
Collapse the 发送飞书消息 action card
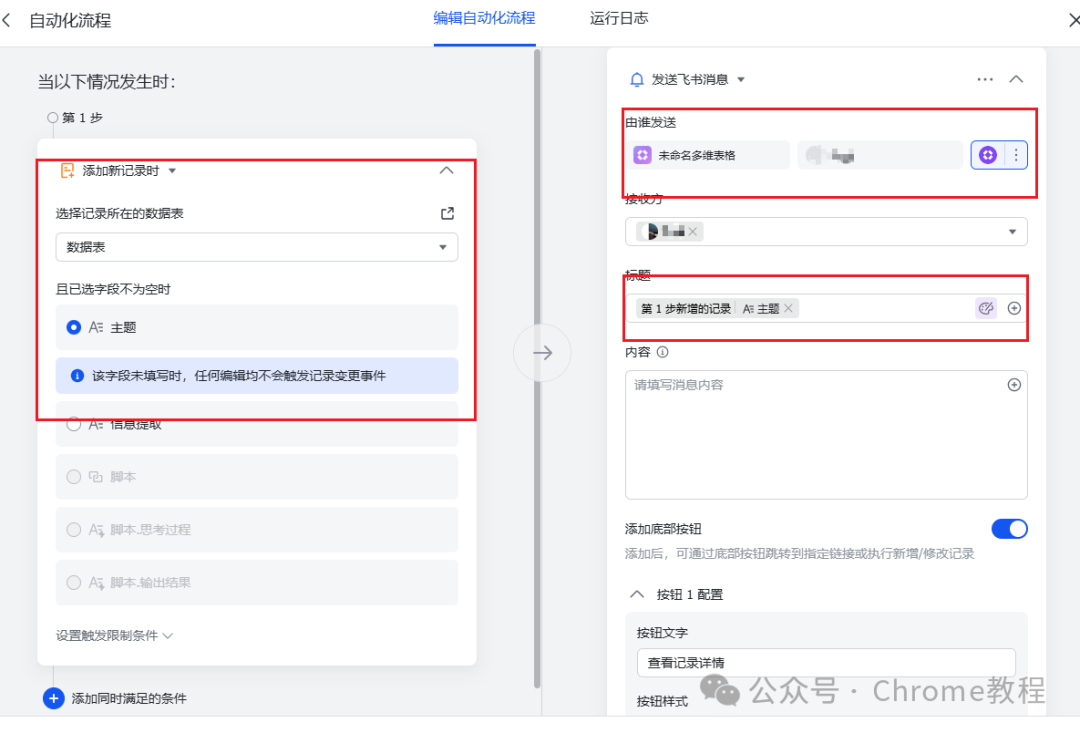(1016, 79)
